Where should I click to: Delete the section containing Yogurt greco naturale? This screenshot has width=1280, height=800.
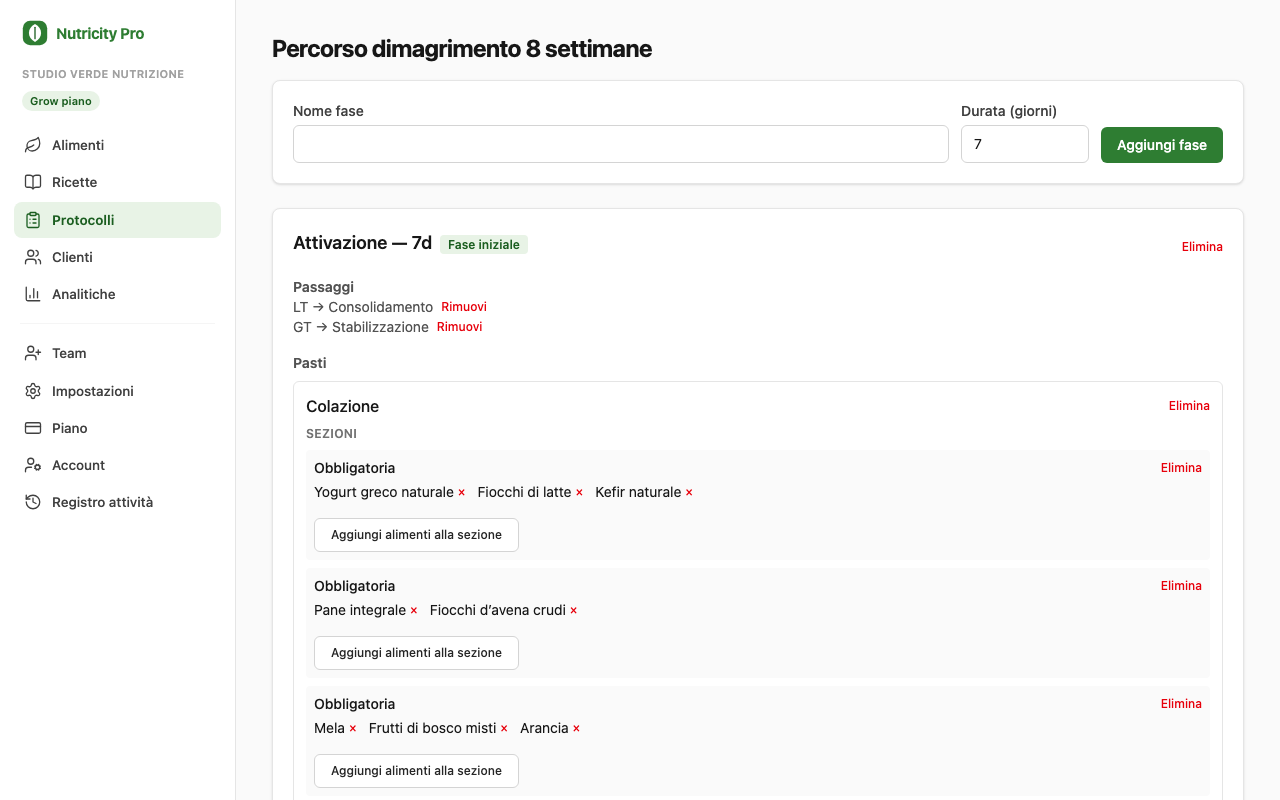tap(1181, 468)
